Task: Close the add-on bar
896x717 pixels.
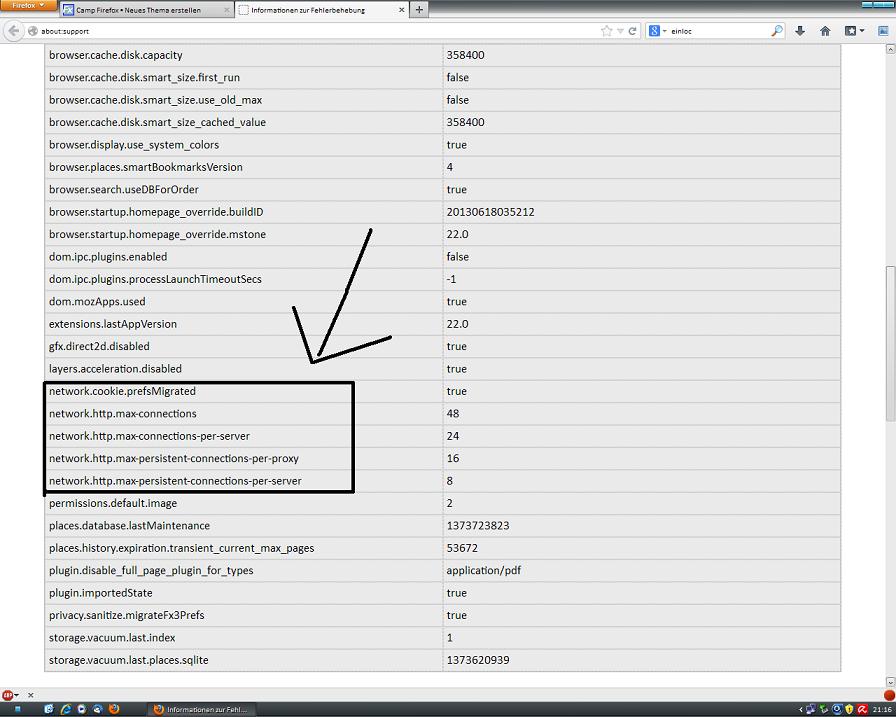Action: [31, 695]
